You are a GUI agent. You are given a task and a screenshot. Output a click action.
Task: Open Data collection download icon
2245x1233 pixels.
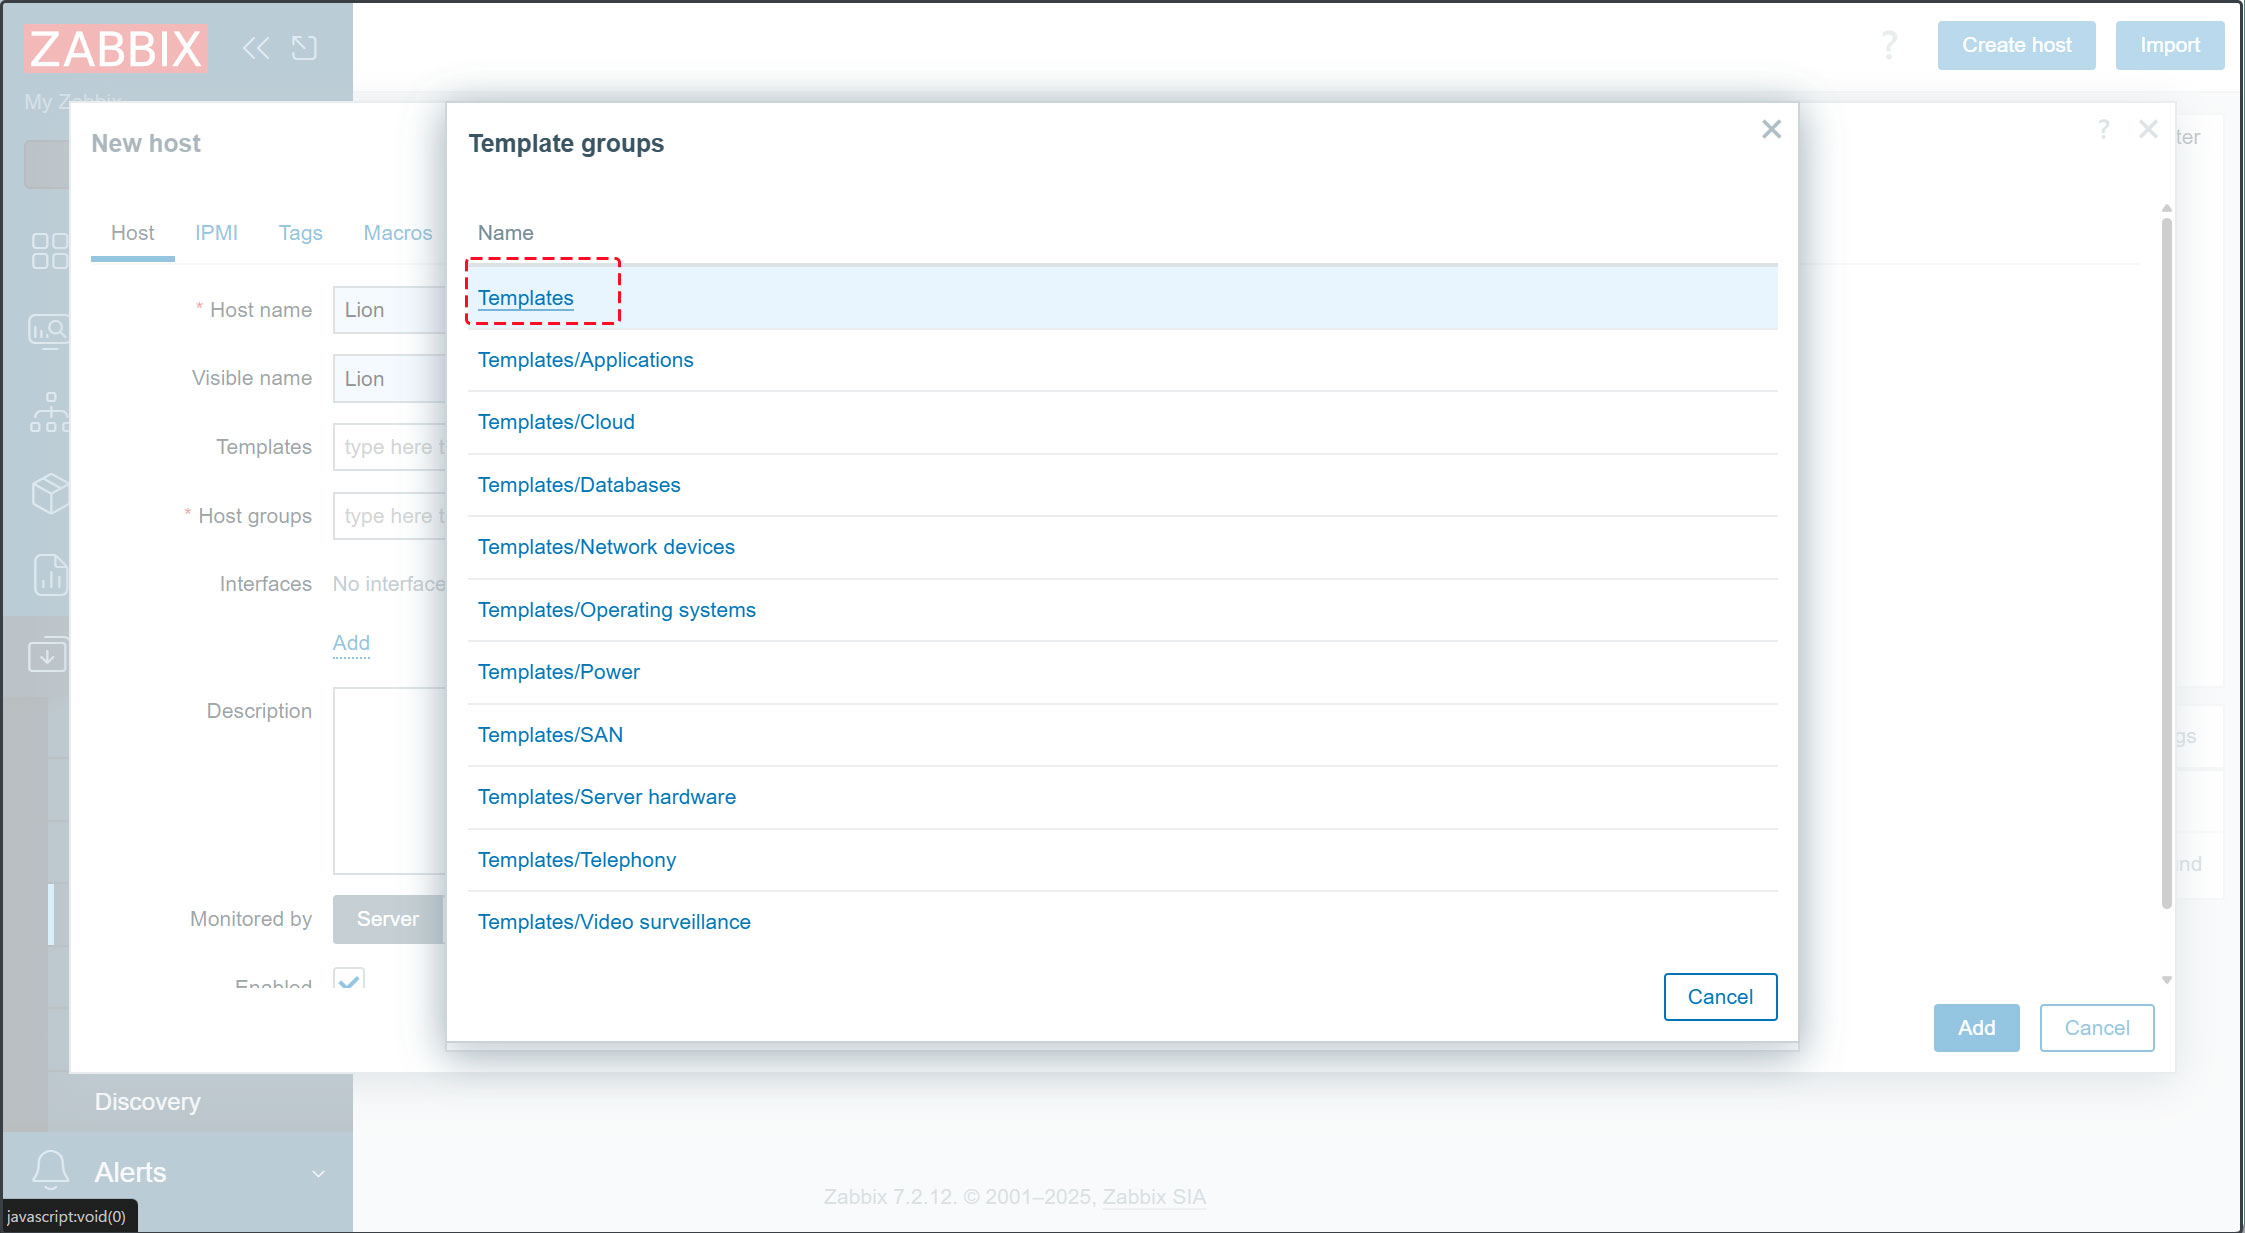tap(47, 655)
